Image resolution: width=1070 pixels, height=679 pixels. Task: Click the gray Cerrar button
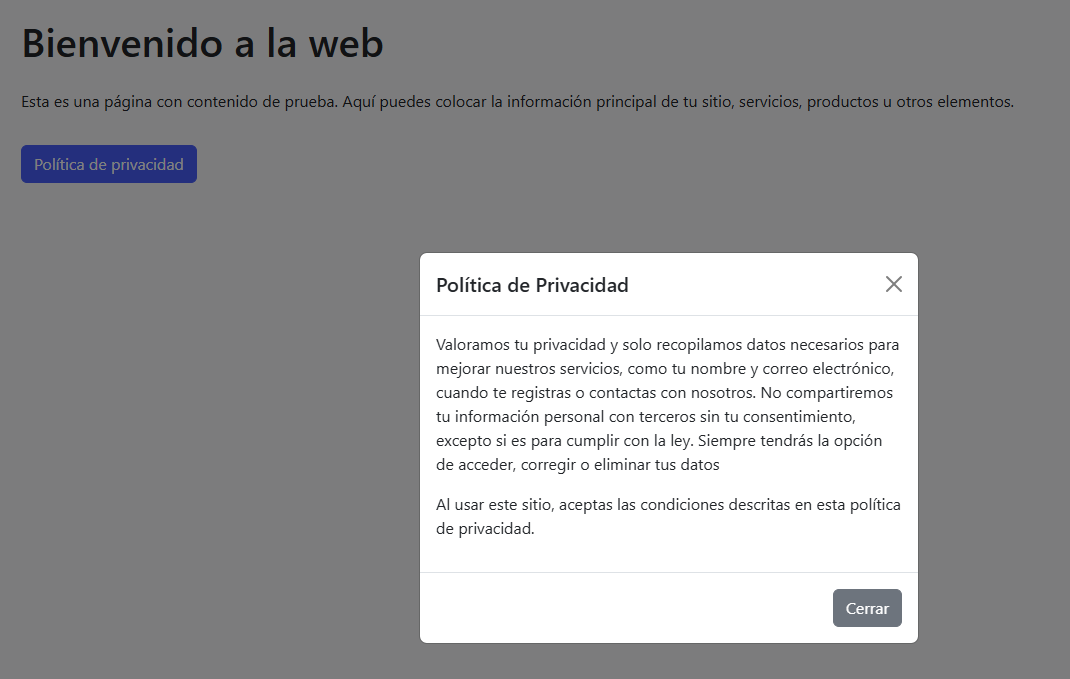tap(867, 608)
